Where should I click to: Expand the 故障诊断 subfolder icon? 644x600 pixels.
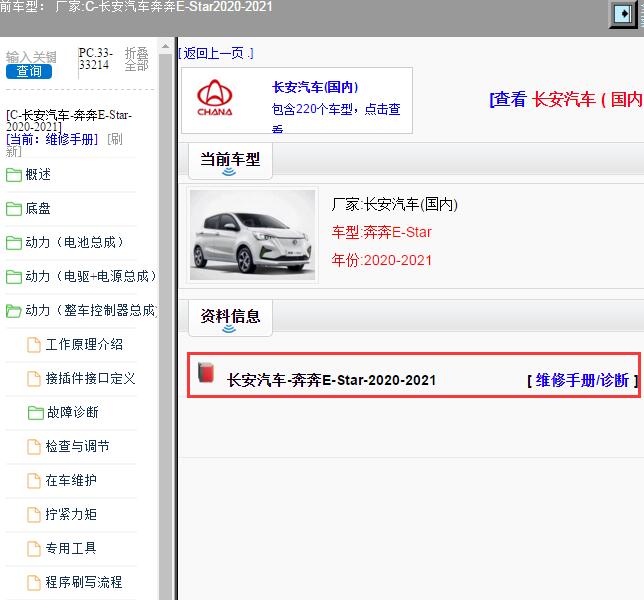[x=36, y=413]
